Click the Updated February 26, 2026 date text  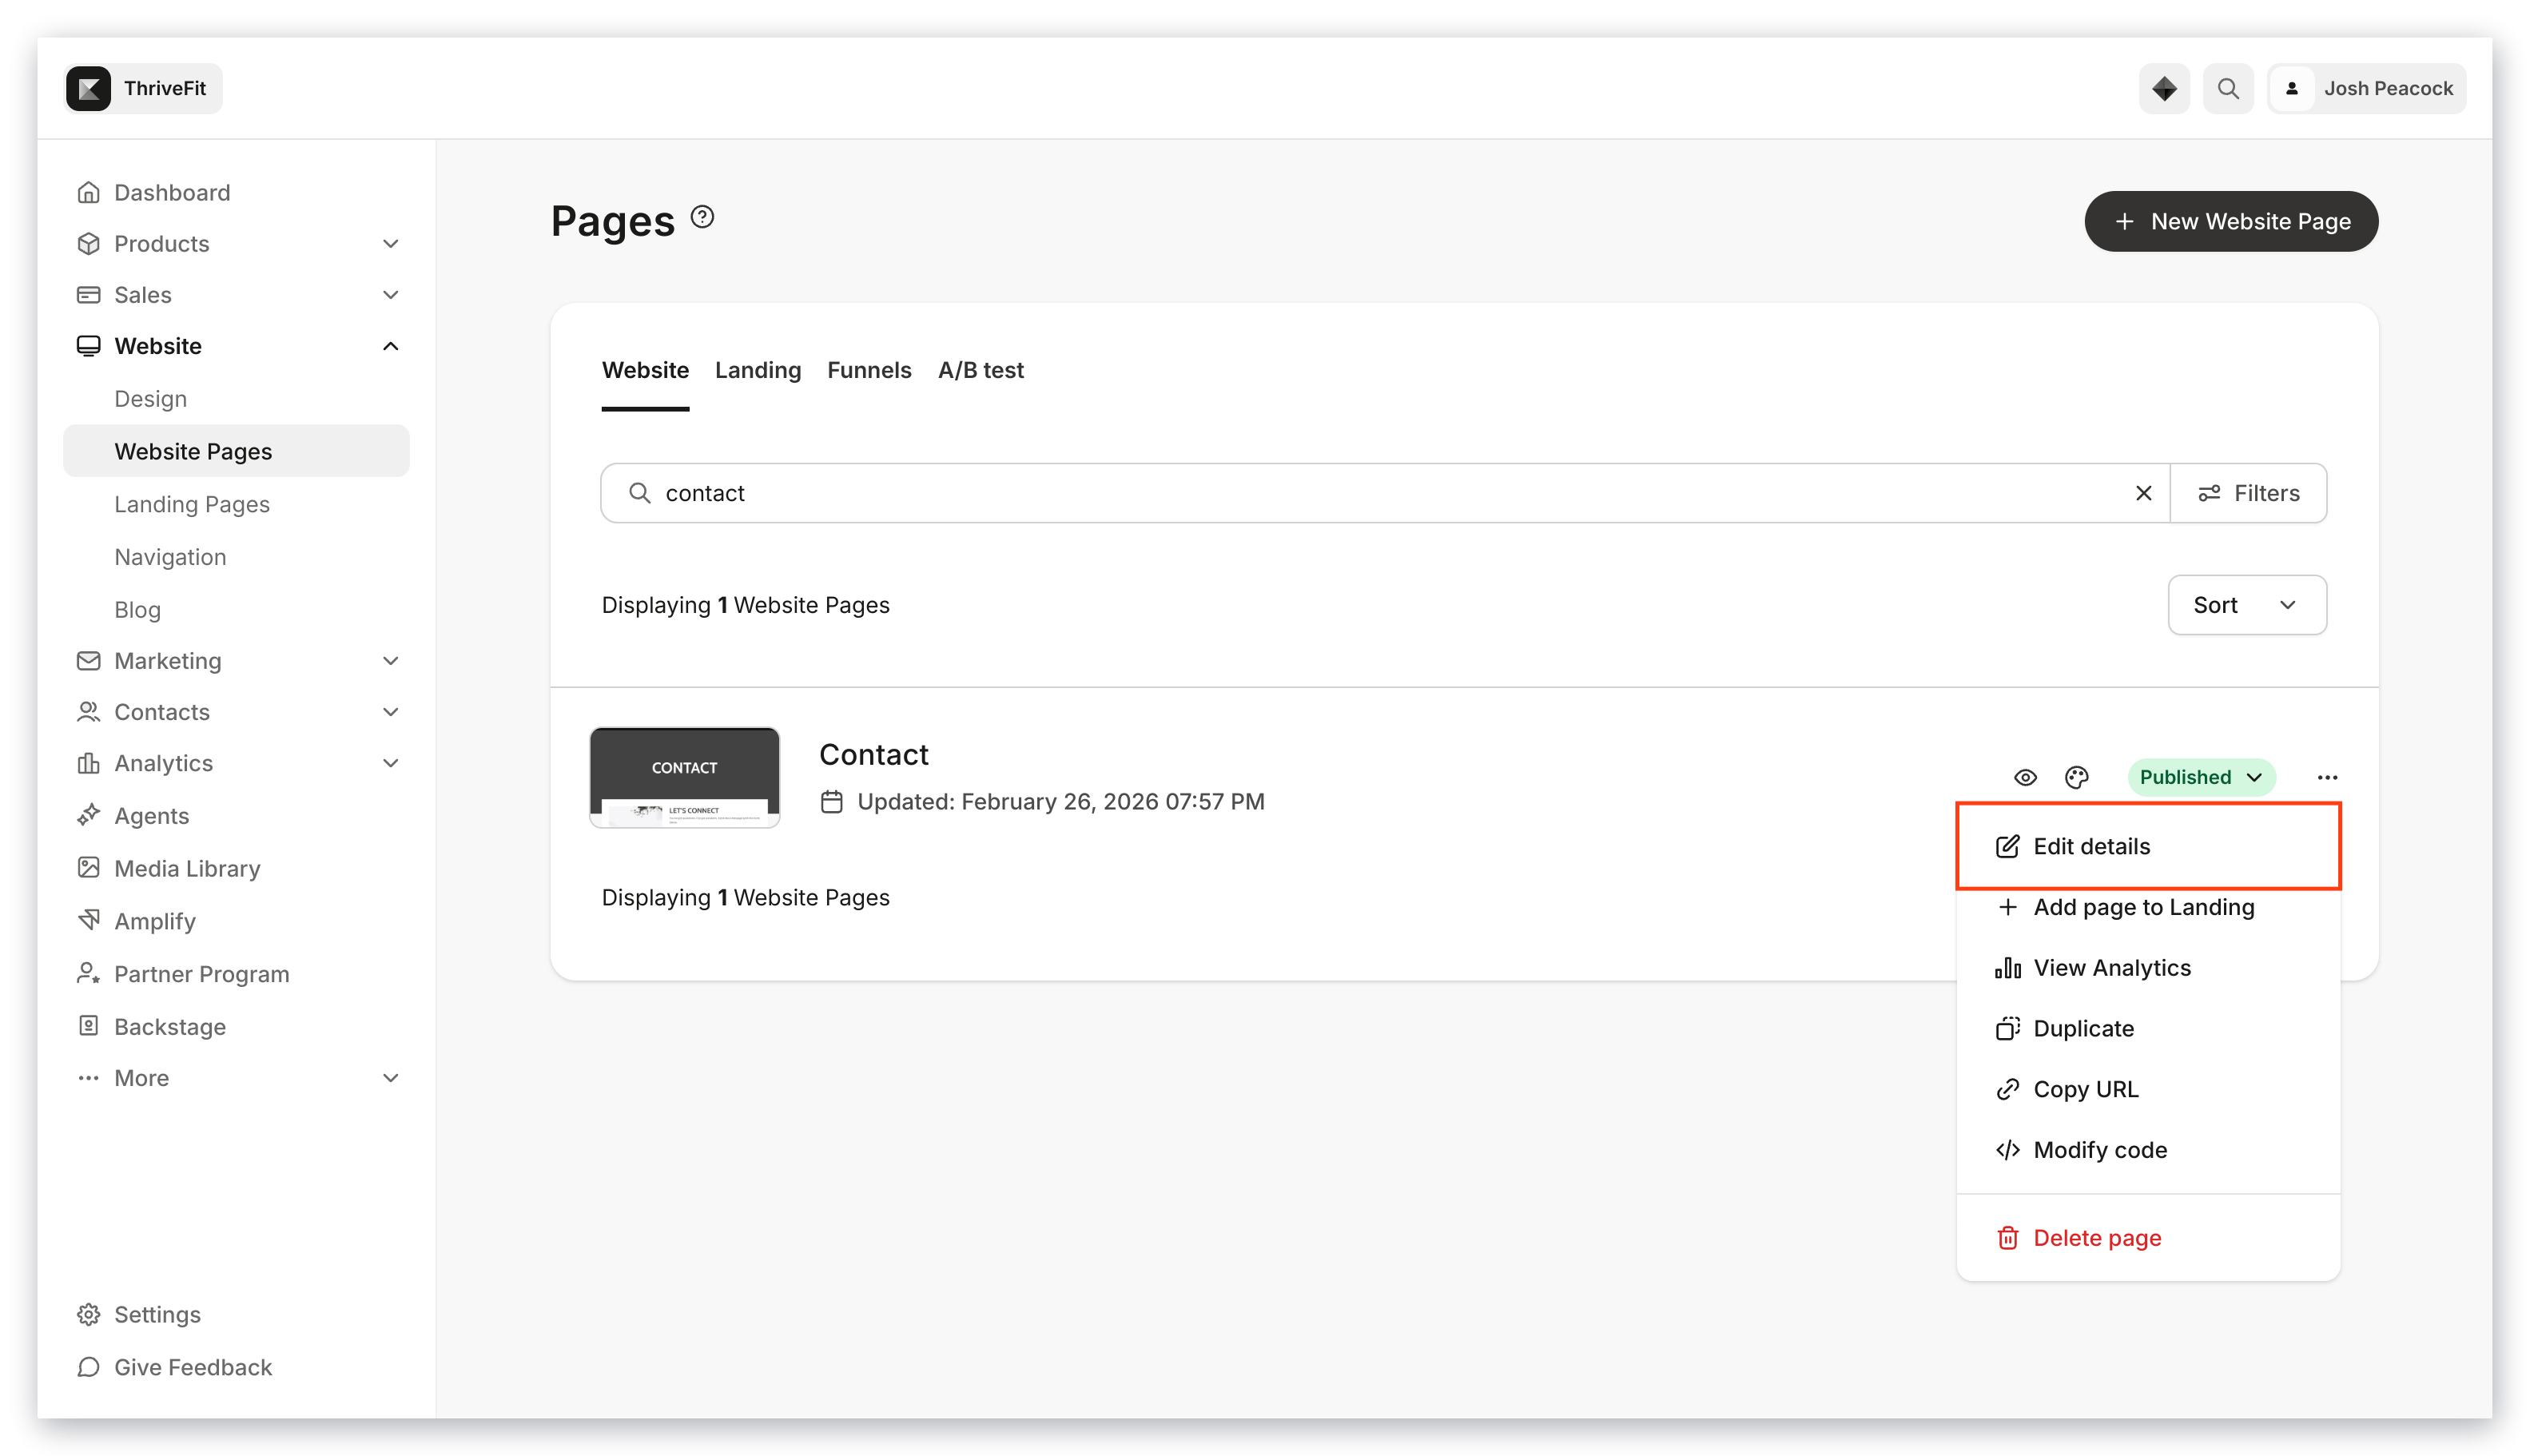(1060, 802)
